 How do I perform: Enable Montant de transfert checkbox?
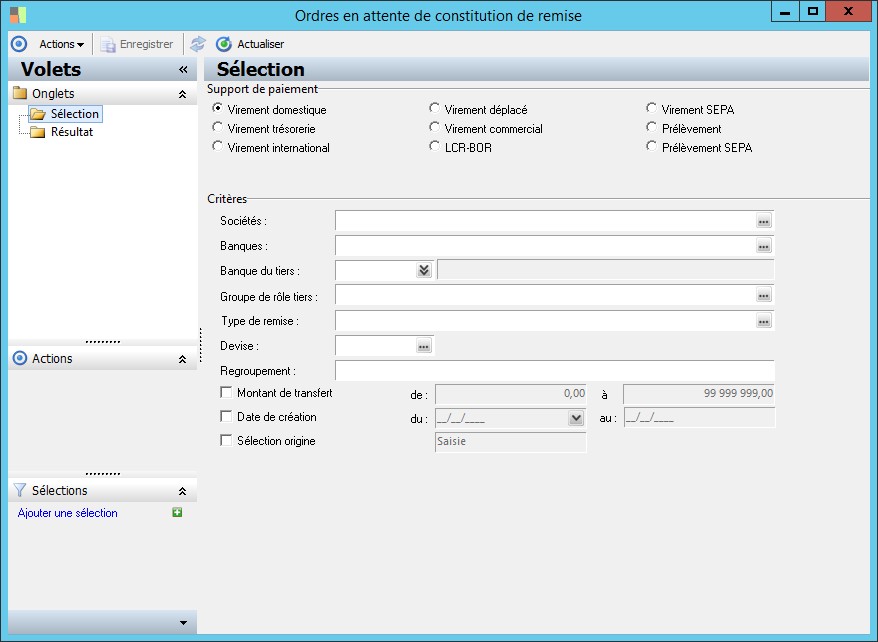226,392
